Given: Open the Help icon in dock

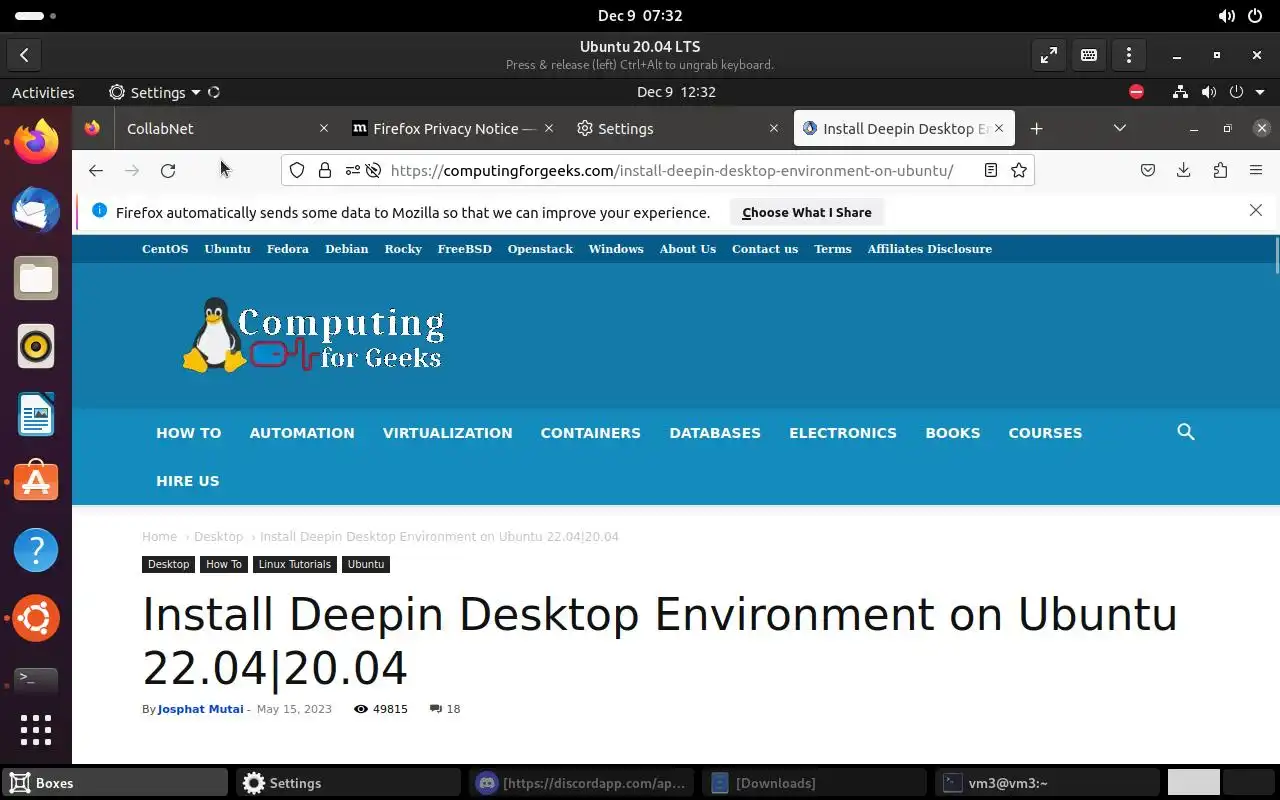Looking at the screenshot, I should point(36,550).
